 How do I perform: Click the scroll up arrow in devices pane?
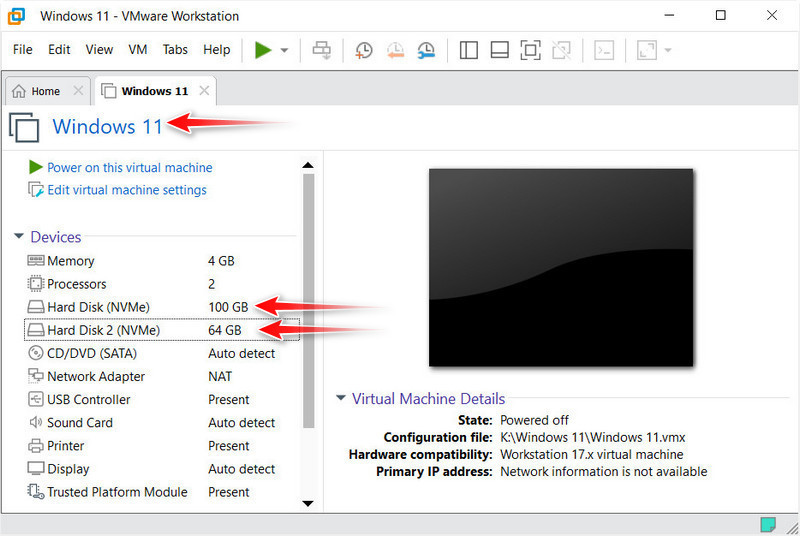tap(308, 165)
